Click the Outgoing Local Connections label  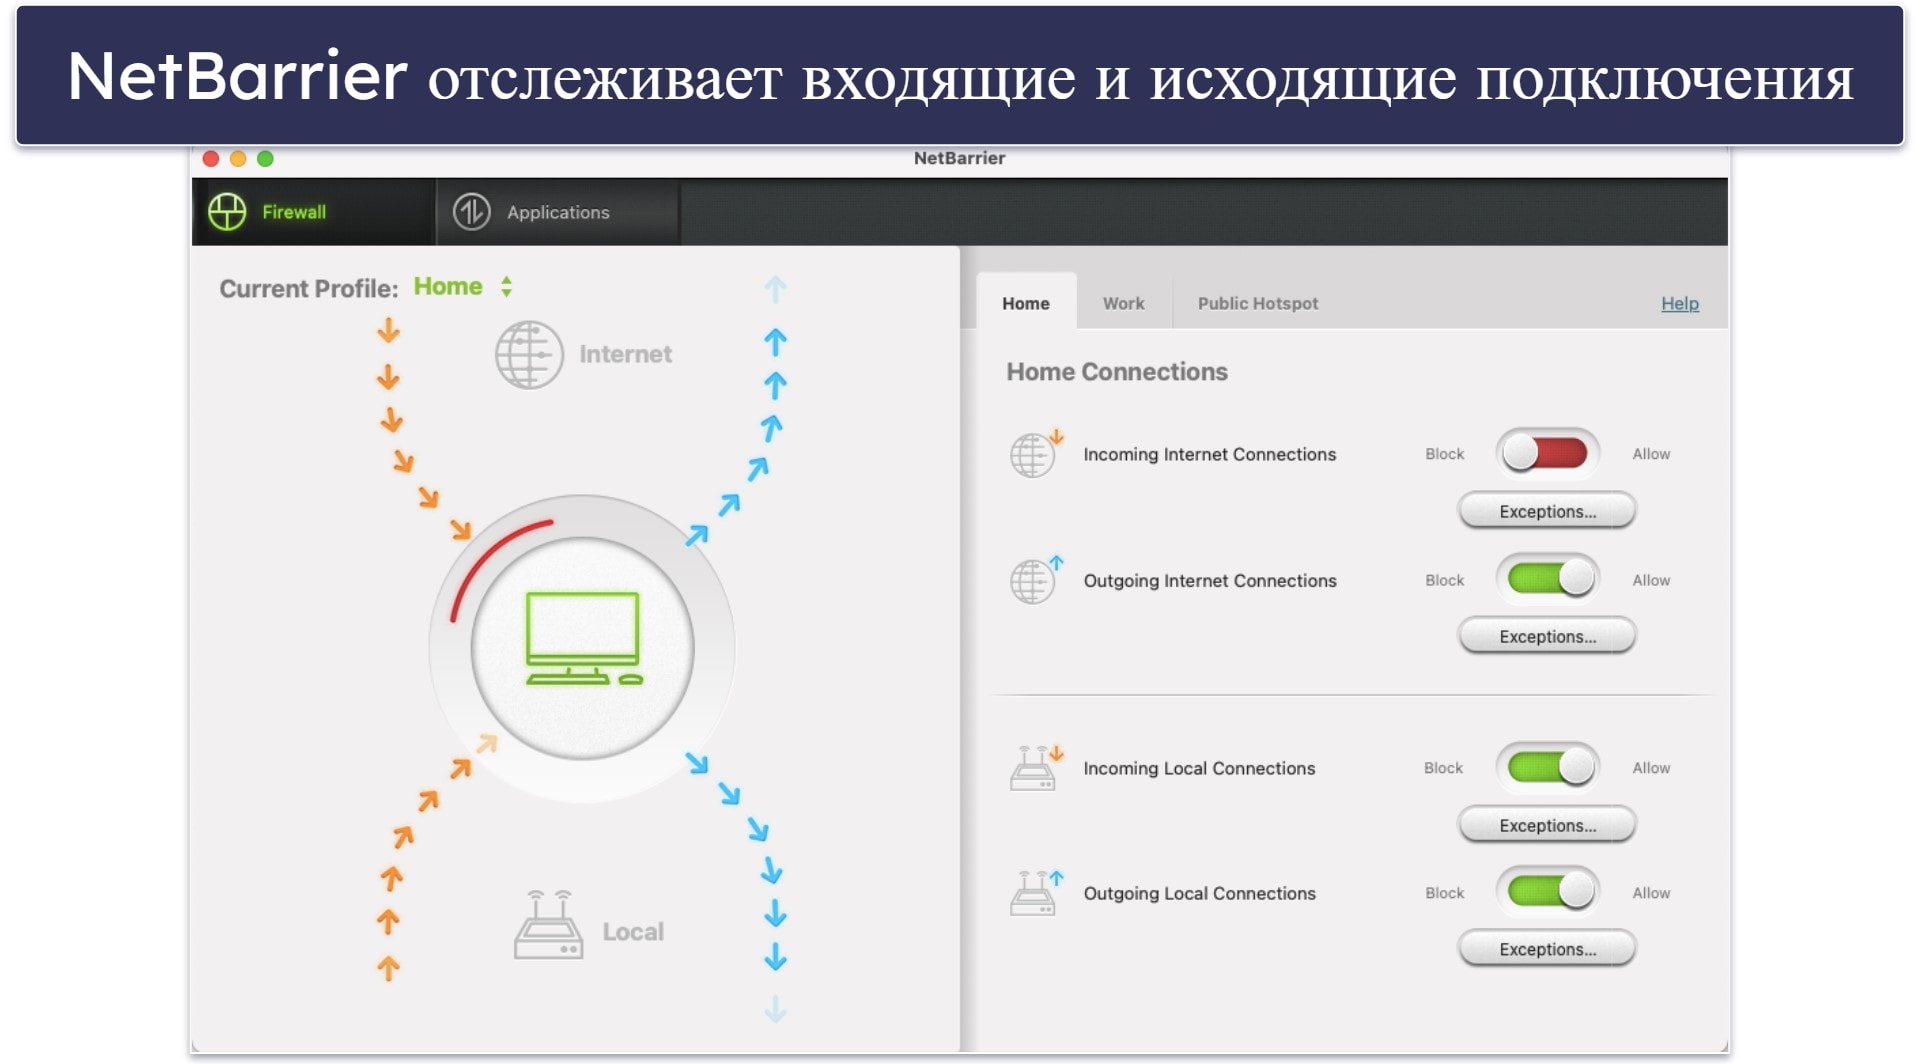(1199, 893)
